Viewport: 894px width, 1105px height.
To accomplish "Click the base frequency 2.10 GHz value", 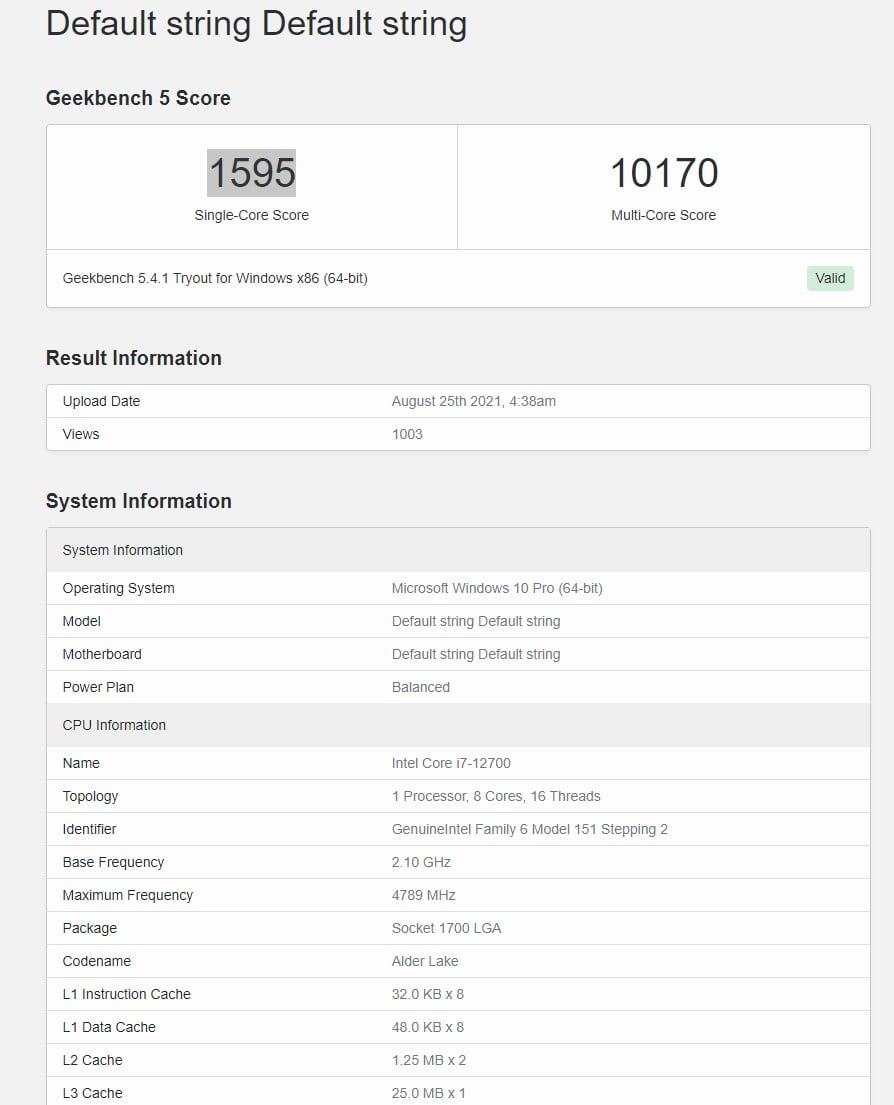I will click(x=421, y=862).
